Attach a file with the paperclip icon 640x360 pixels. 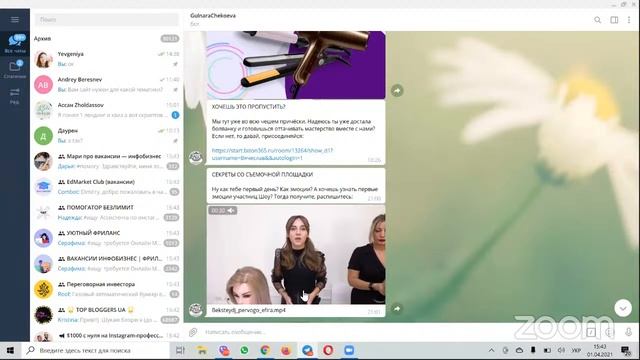193,332
